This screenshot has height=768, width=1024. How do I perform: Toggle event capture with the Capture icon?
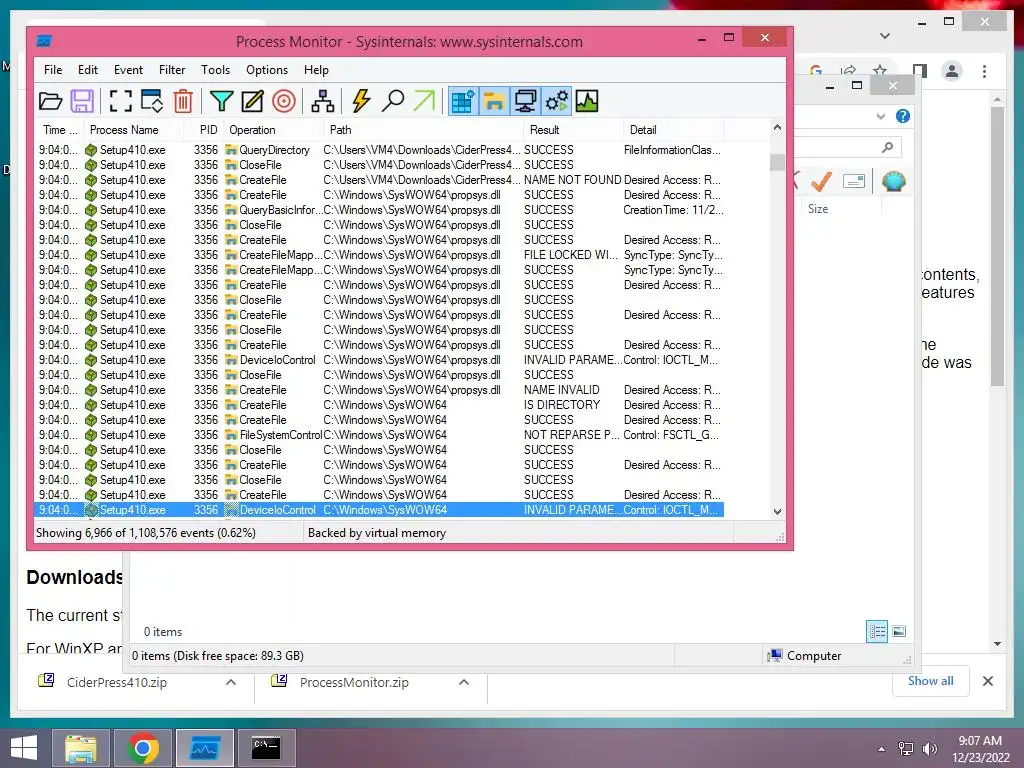[120, 101]
